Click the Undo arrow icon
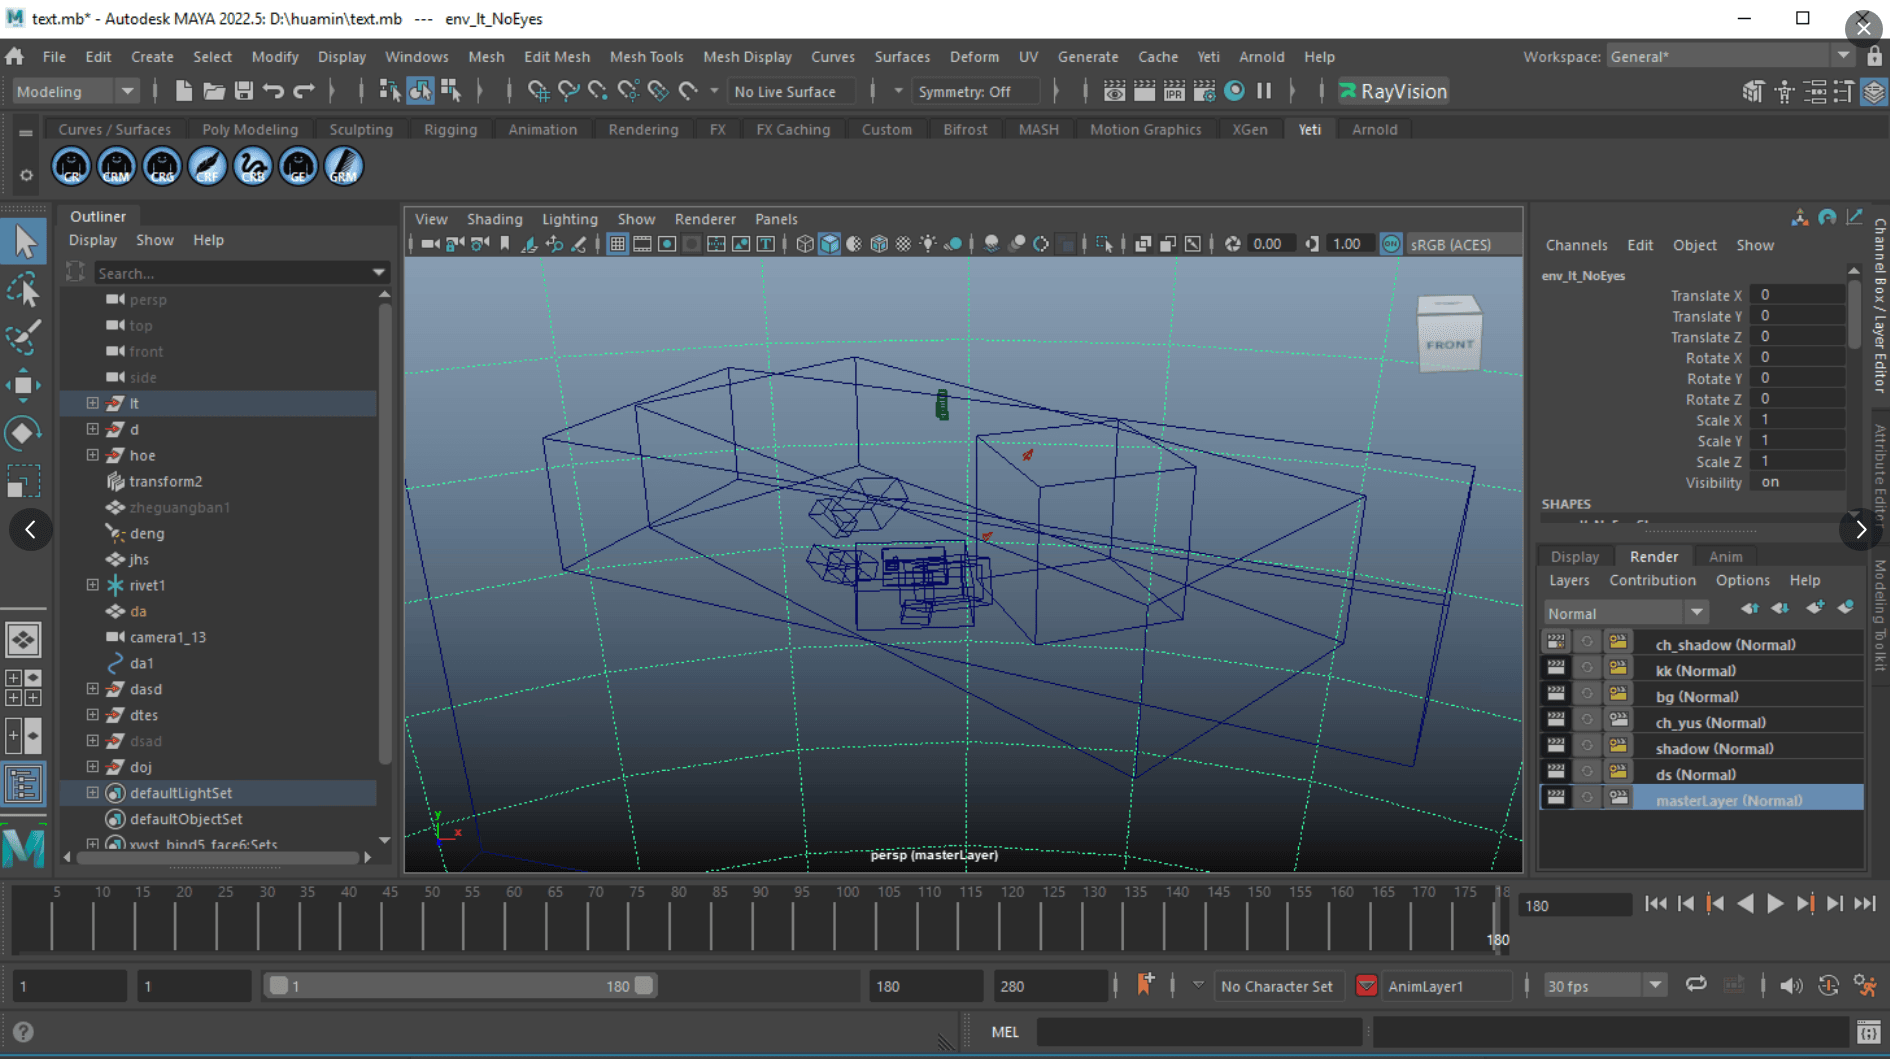The image size is (1890, 1059). pyautogui.click(x=273, y=91)
